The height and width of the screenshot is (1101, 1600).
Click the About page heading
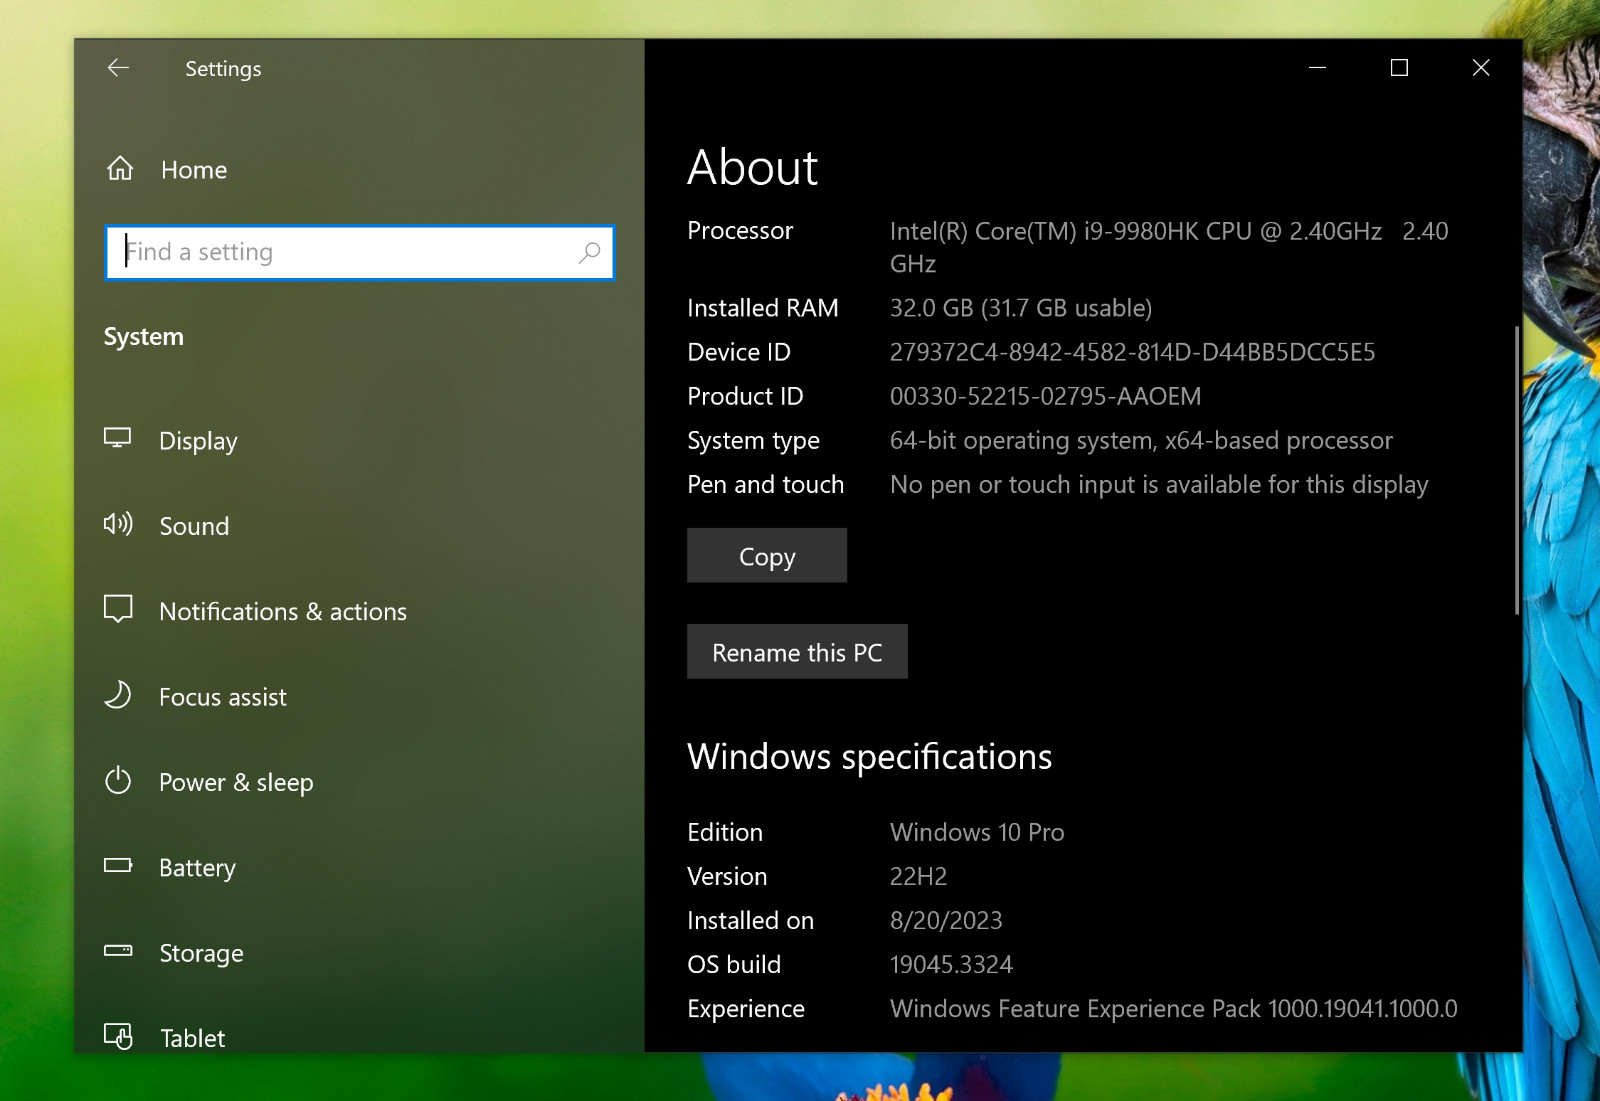(x=752, y=167)
